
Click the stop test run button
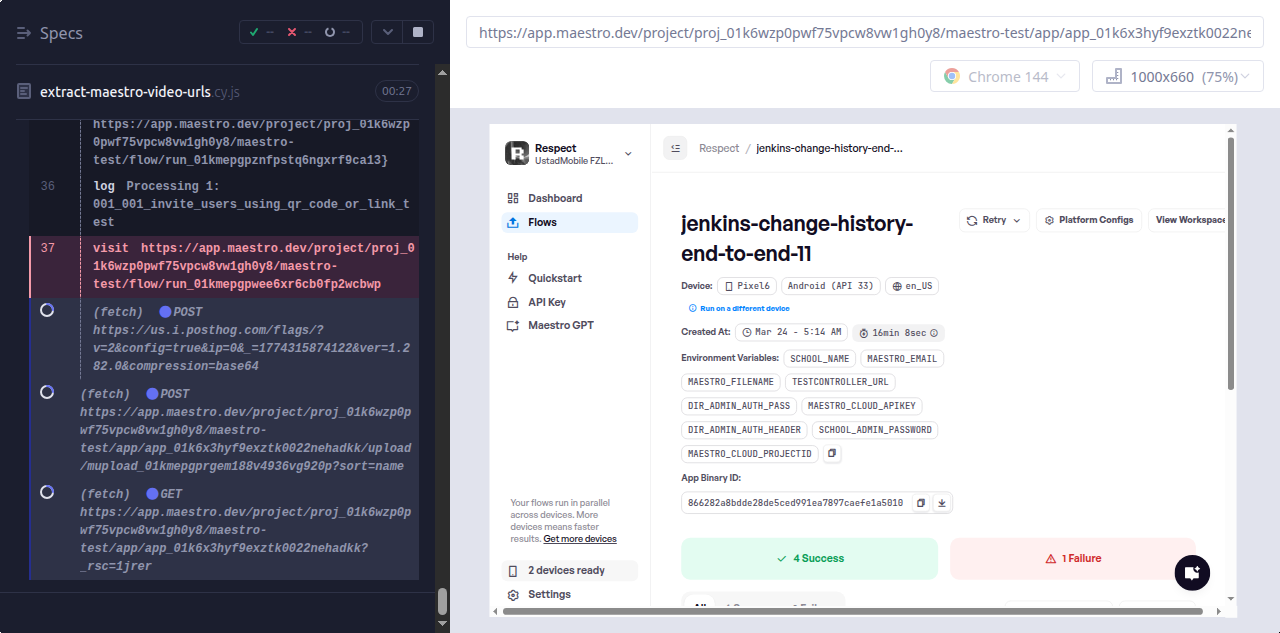[x=417, y=32]
